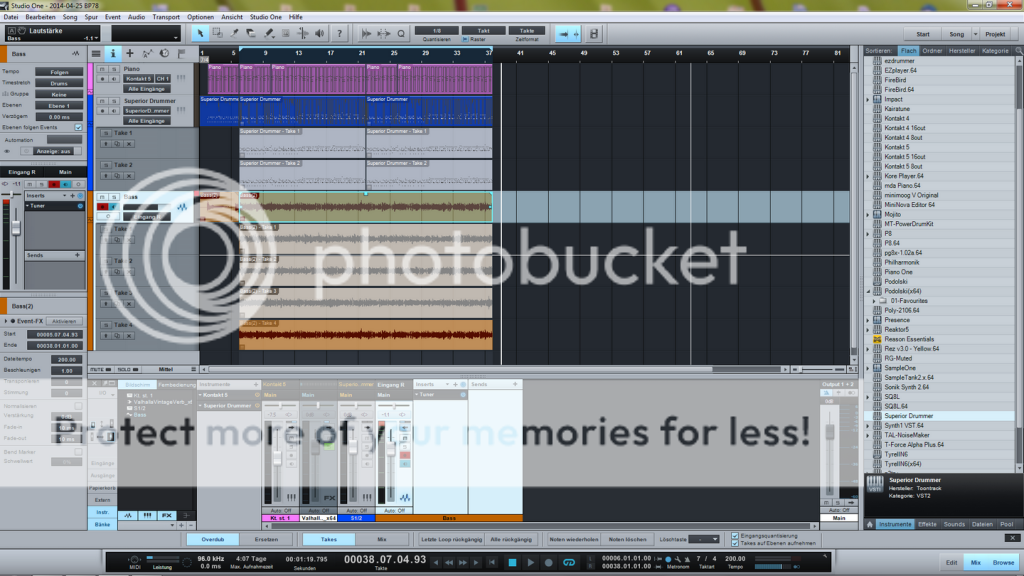Toggle the Ebenen folgen Events checkbox
The width and height of the screenshot is (1024, 576).
click(x=78, y=127)
